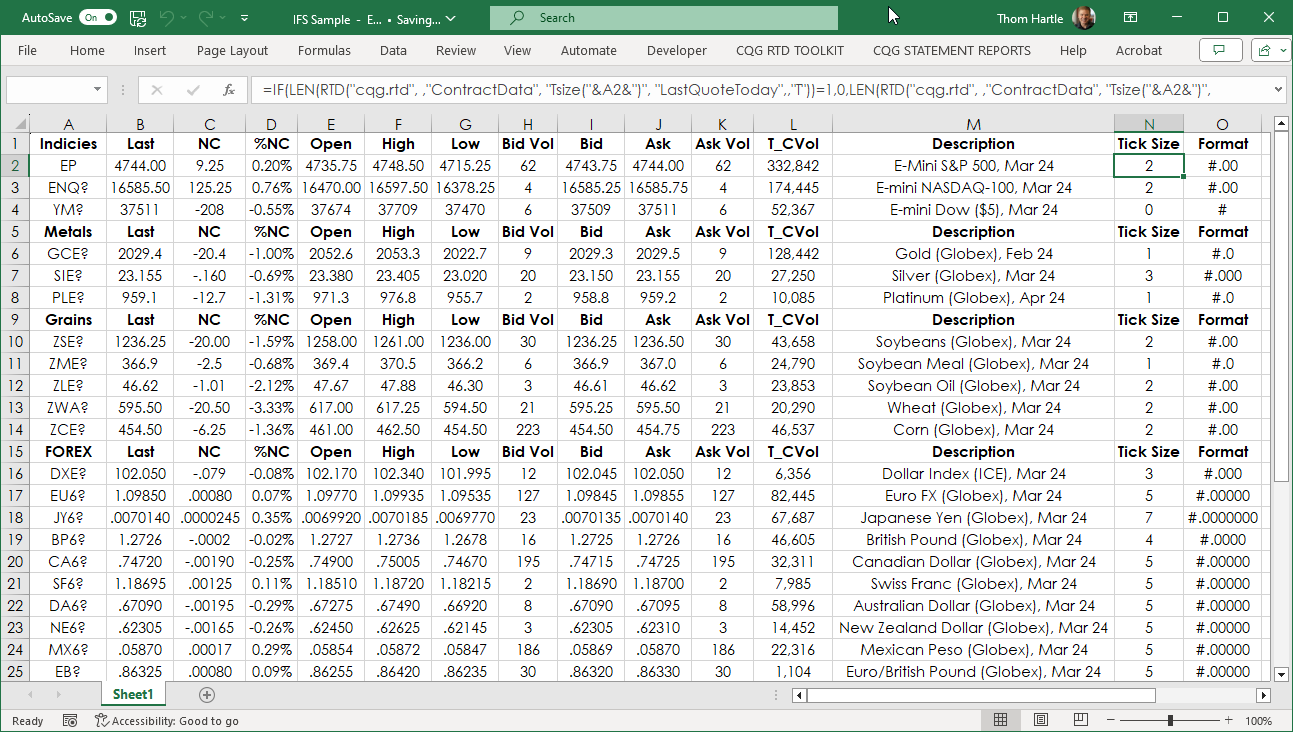Open the Formulas ribbon tab
This screenshot has height=732, width=1293.
[x=324, y=50]
